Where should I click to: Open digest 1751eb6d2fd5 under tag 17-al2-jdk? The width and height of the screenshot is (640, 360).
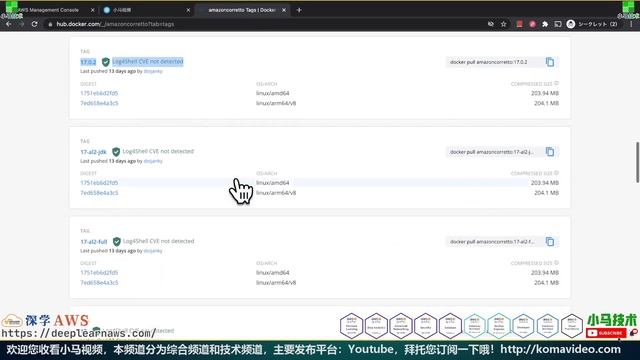tap(99, 183)
